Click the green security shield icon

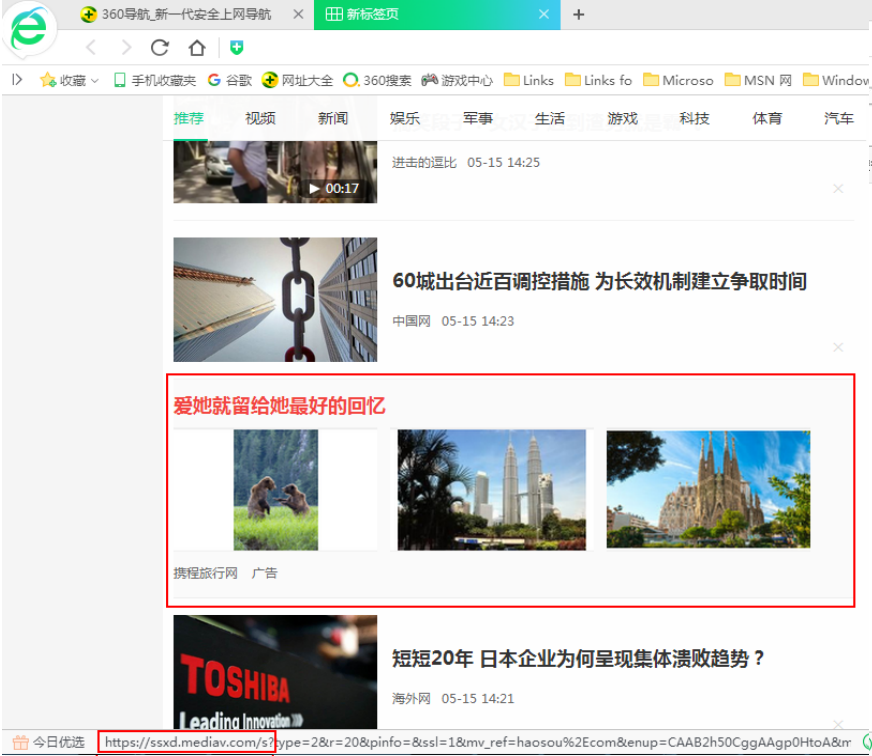[236, 48]
